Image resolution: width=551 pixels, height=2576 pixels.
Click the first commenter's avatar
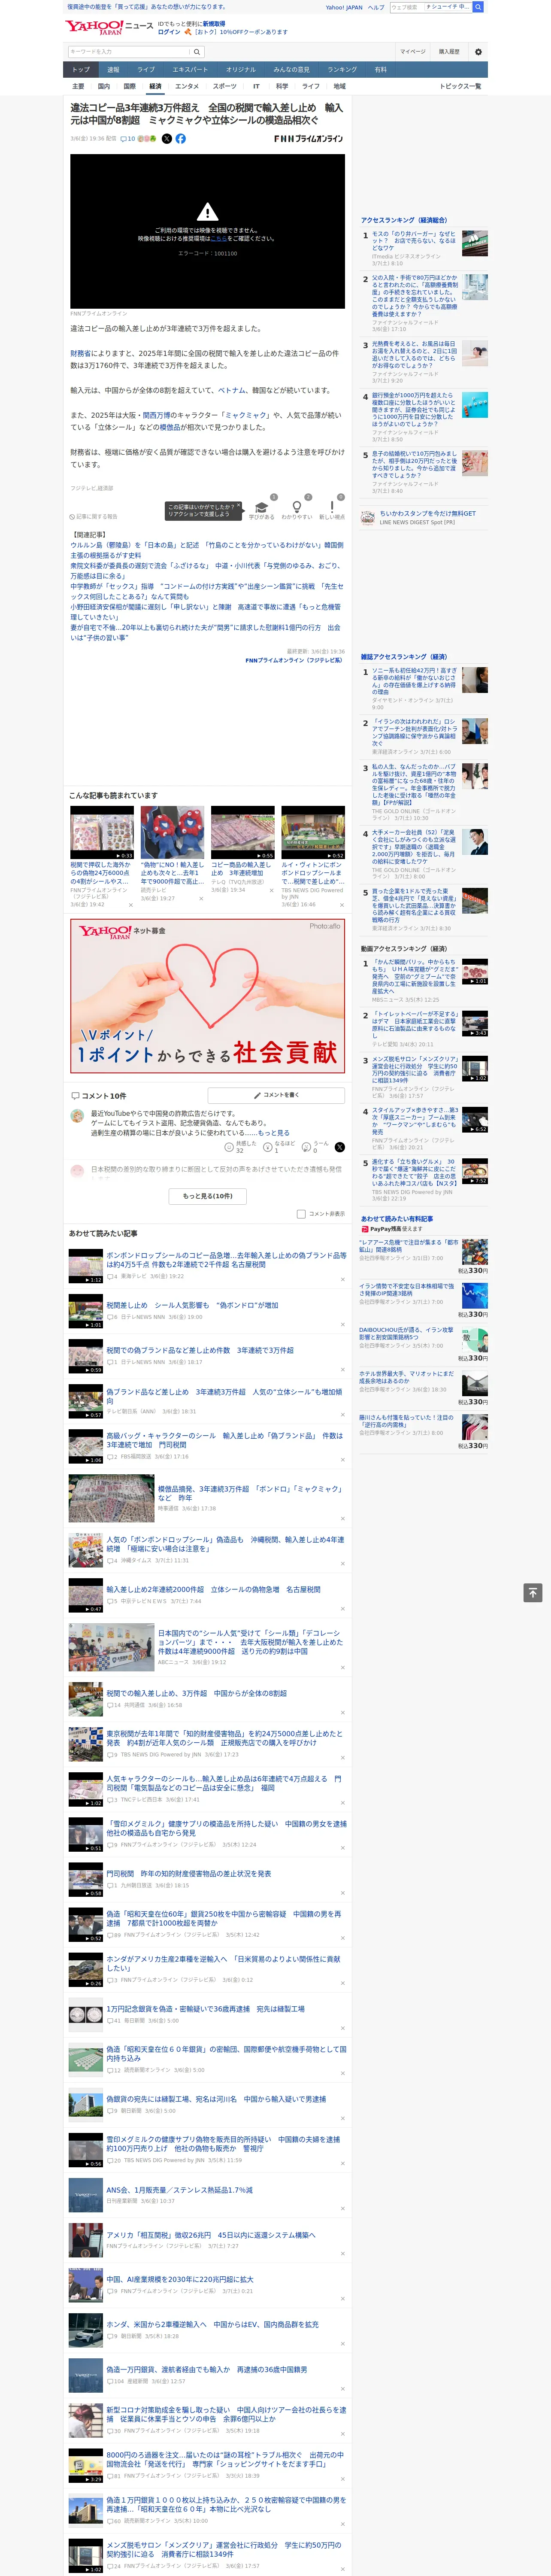(77, 1115)
